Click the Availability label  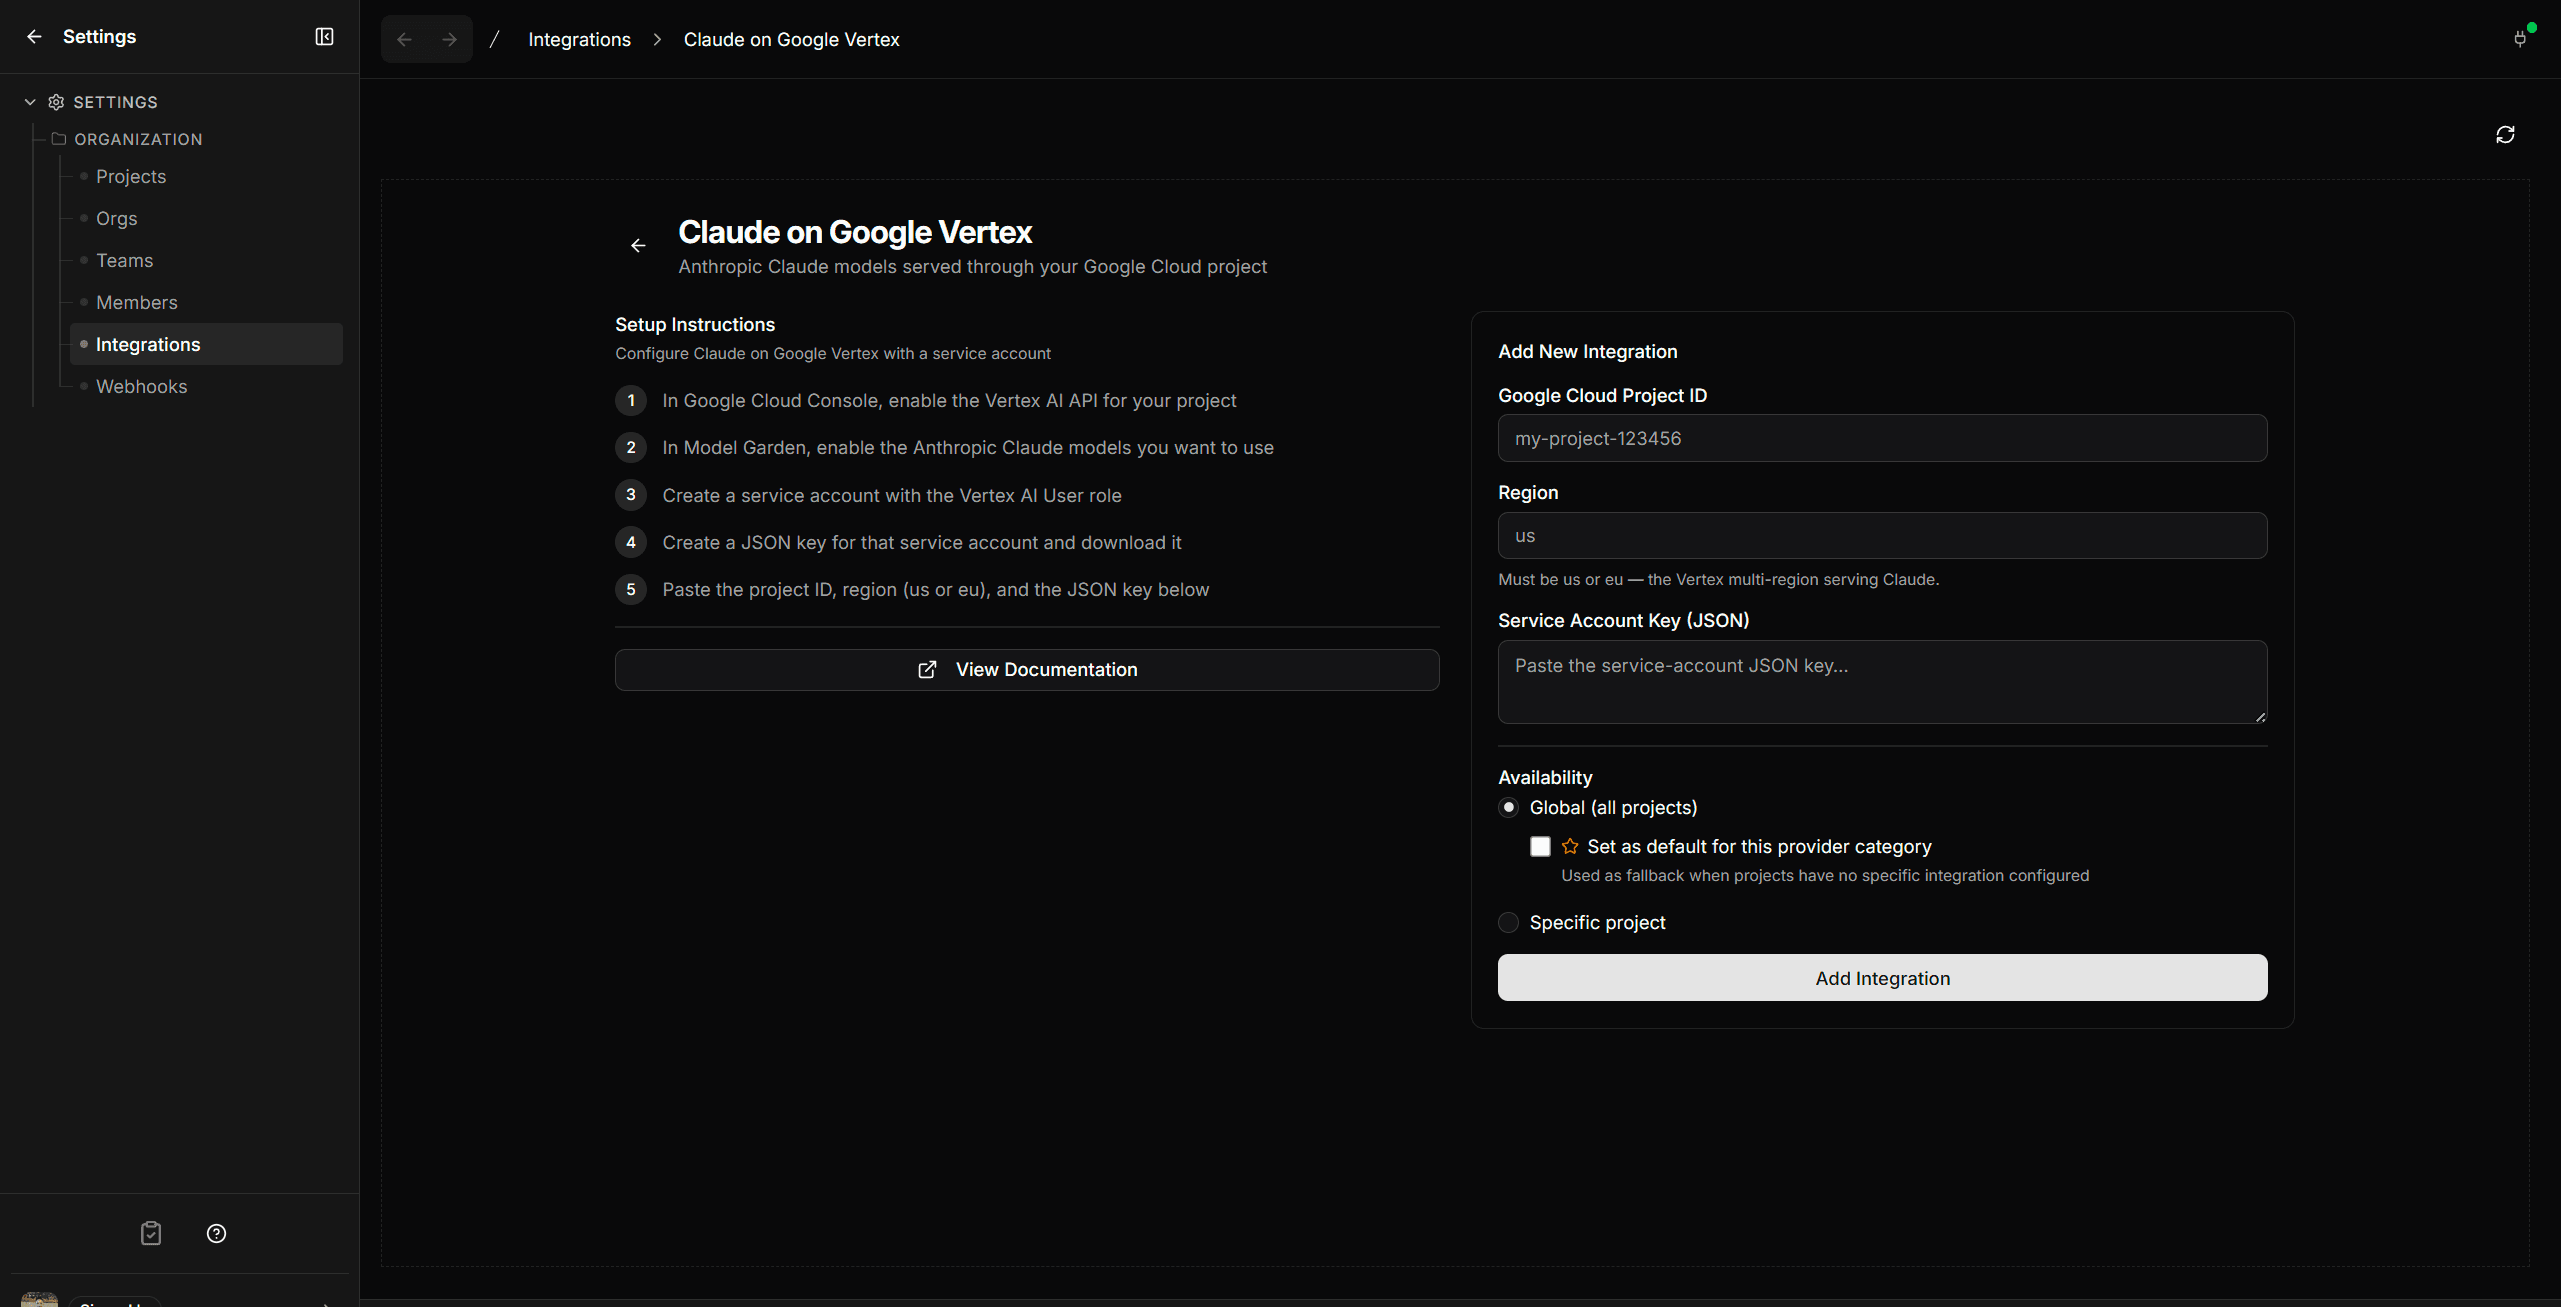pyautogui.click(x=1545, y=778)
